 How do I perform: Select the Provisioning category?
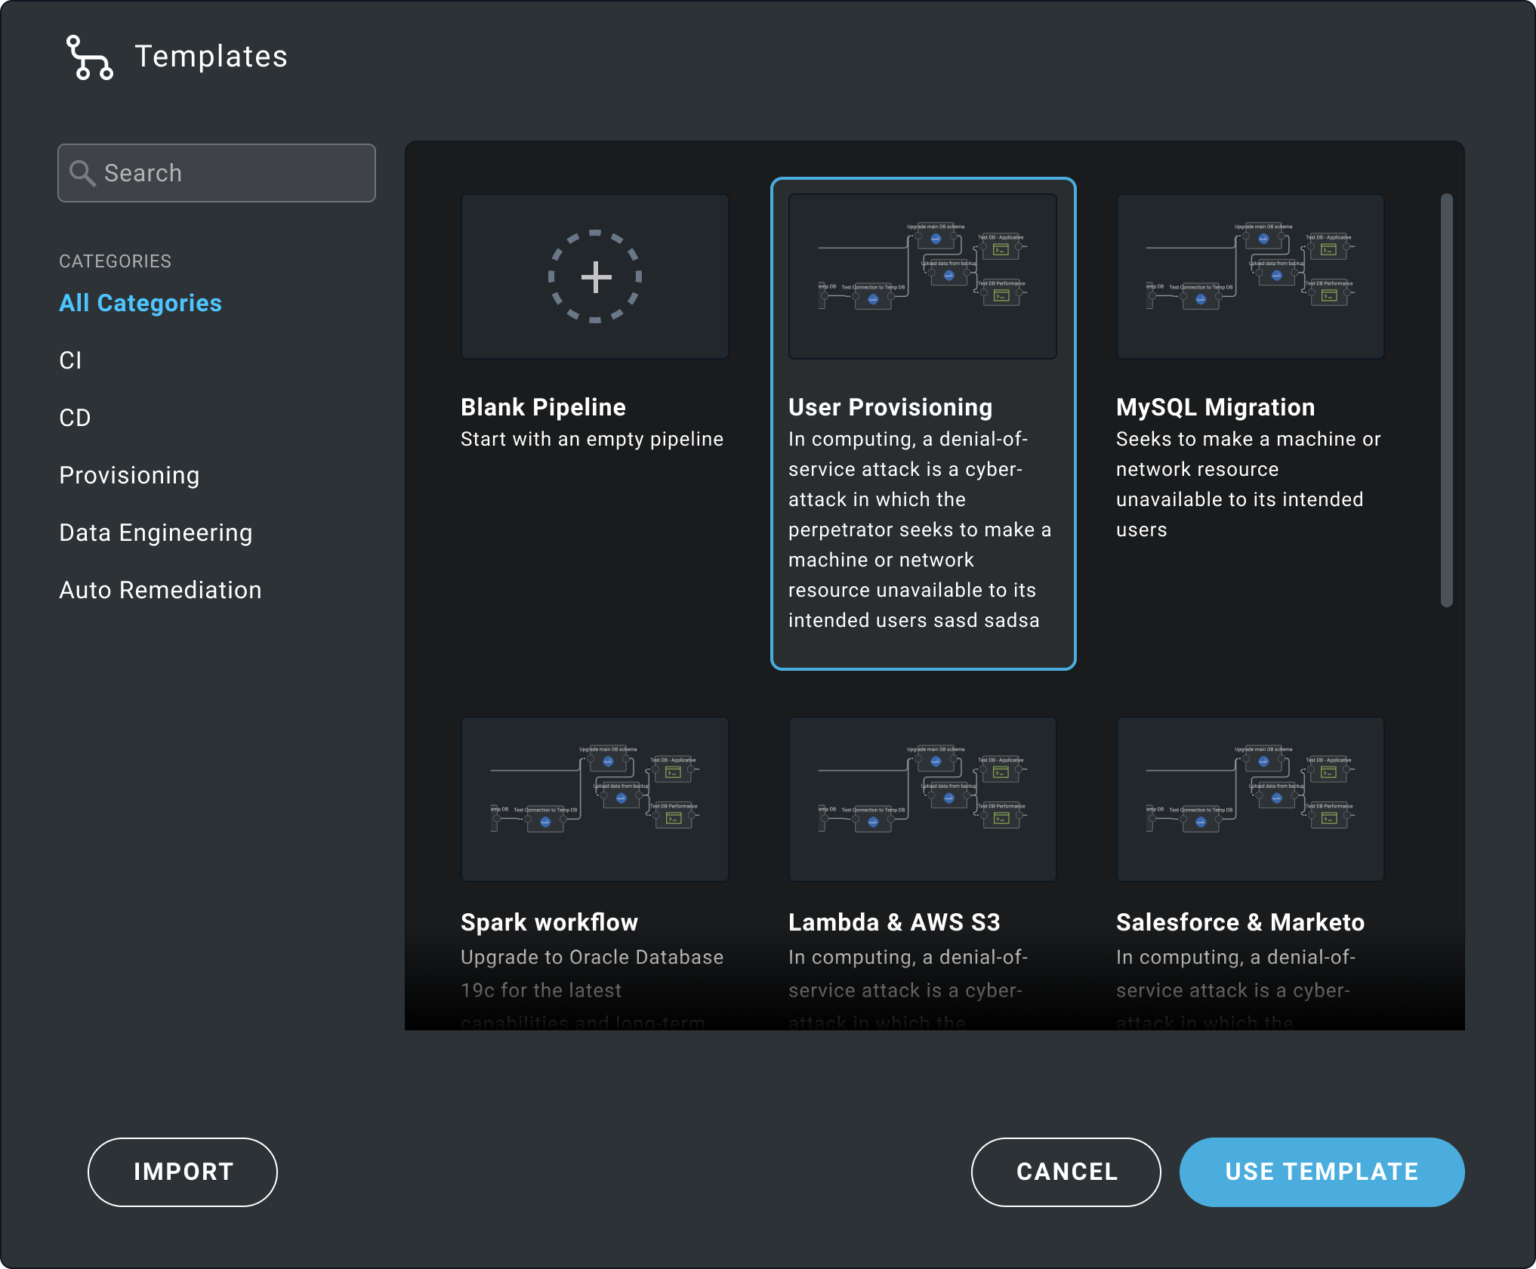click(x=129, y=475)
